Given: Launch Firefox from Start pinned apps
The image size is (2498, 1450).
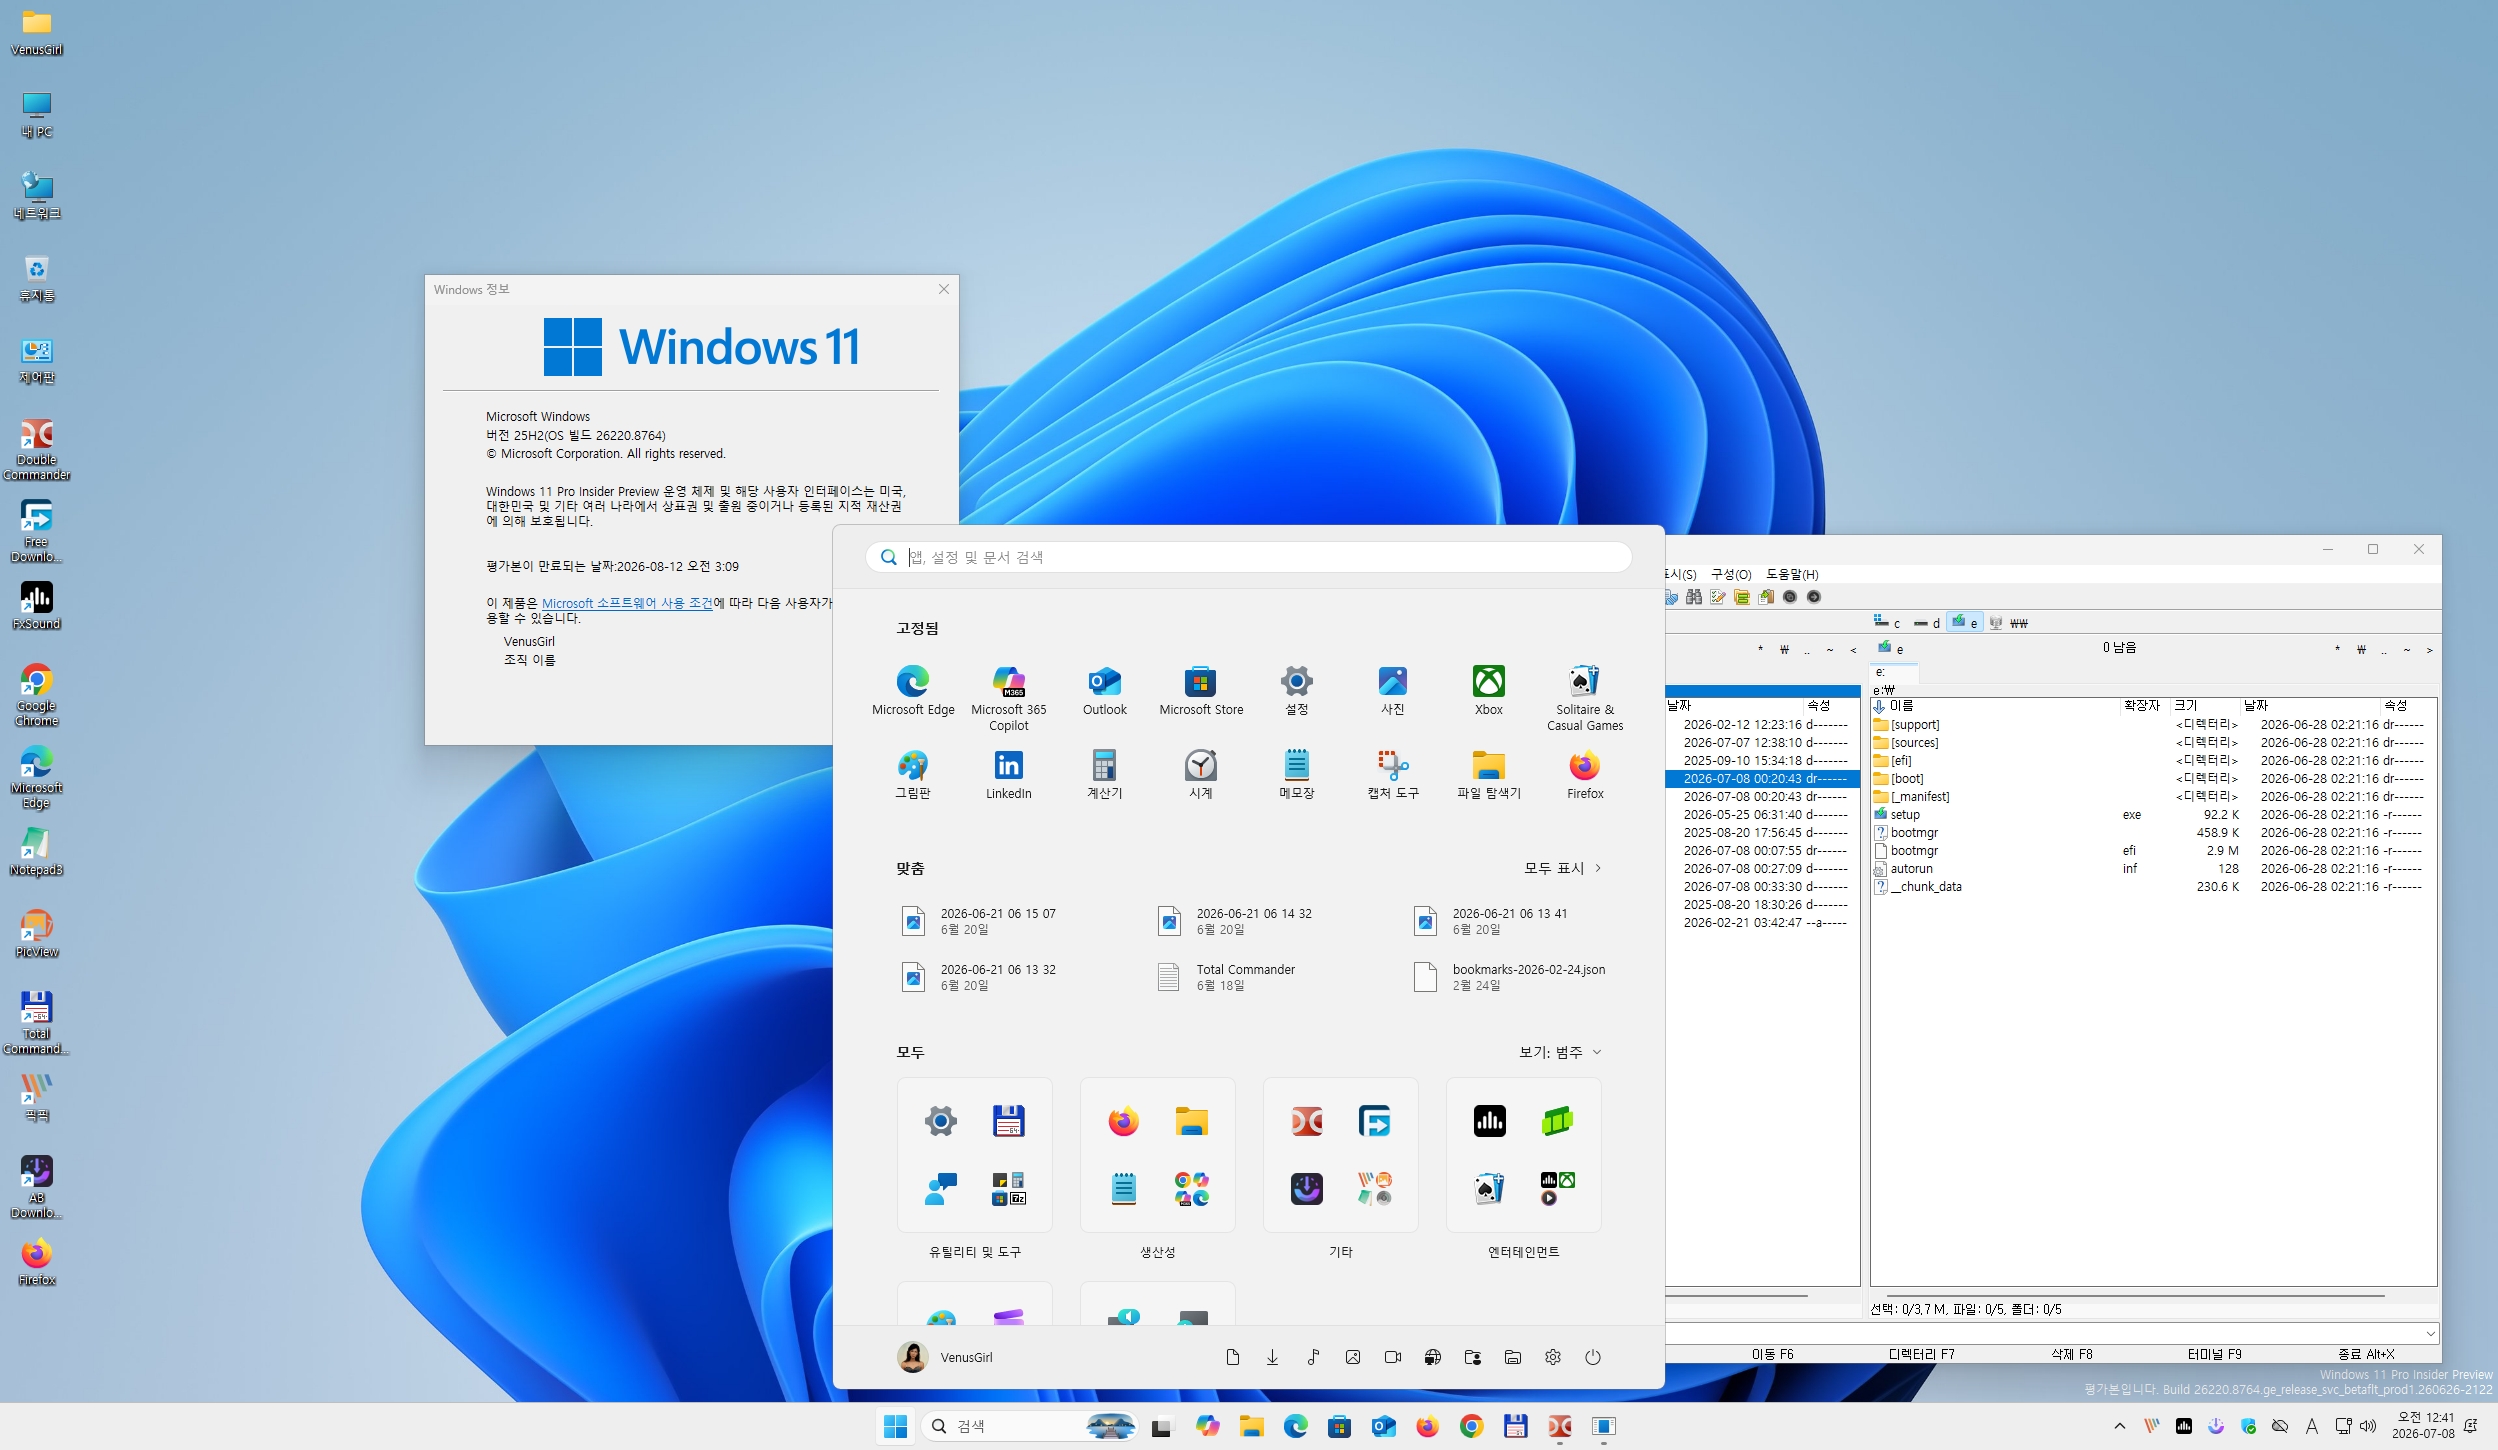Looking at the screenshot, I should tap(1585, 775).
